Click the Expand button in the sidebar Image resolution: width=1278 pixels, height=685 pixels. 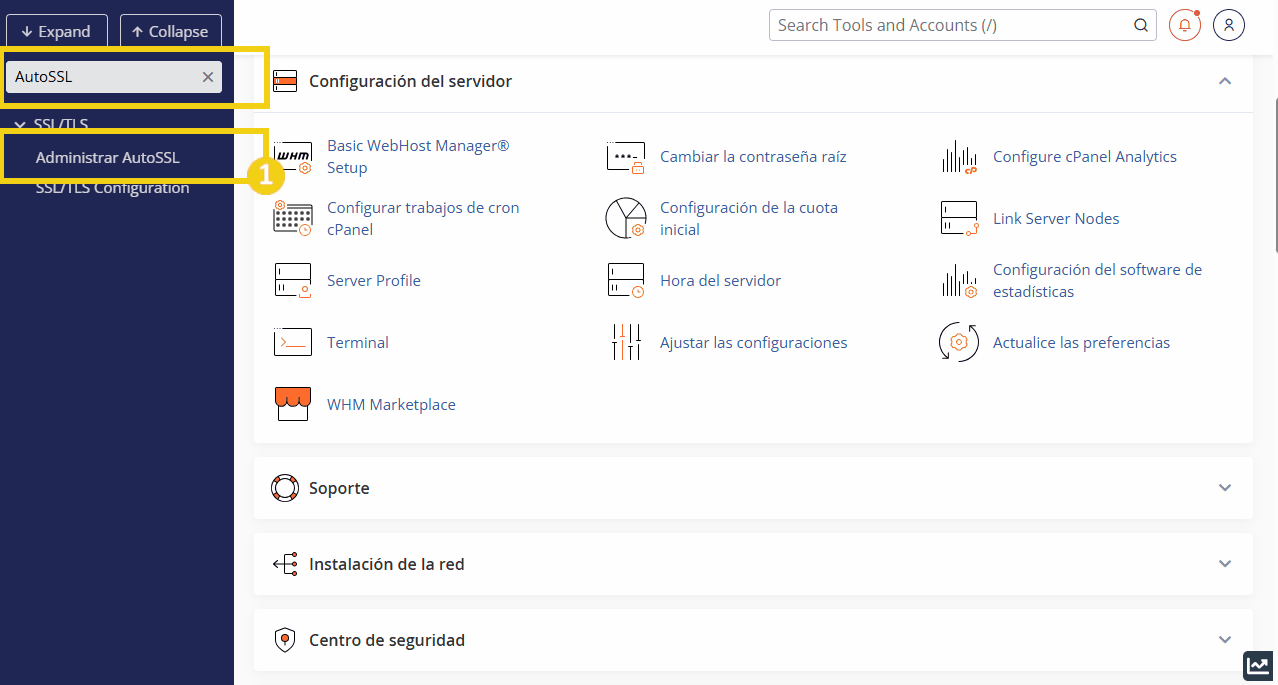[x=57, y=31]
